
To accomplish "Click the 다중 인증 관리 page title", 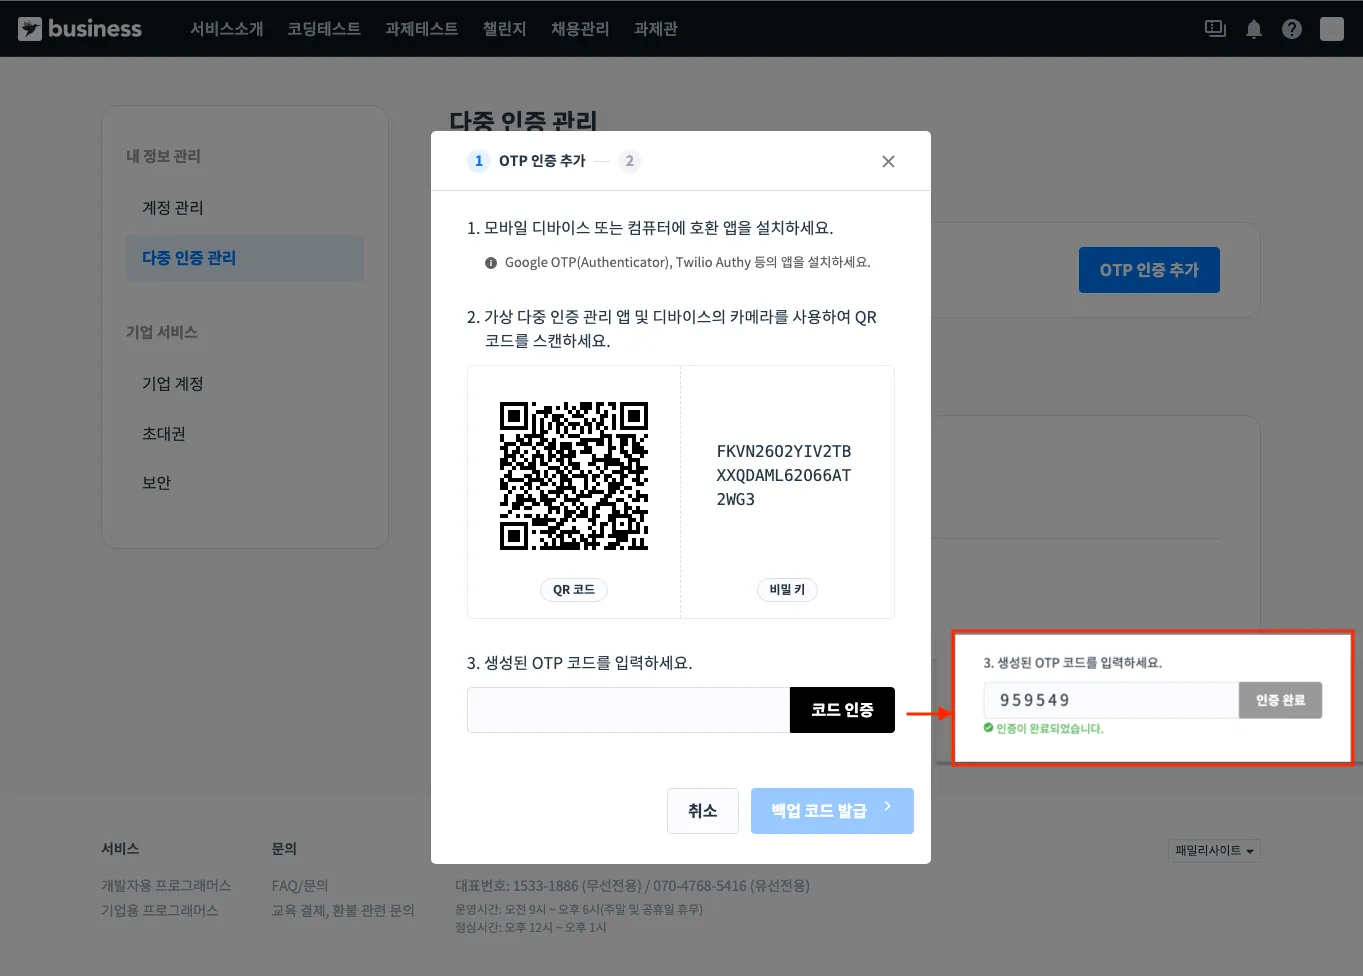I will point(523,122).
